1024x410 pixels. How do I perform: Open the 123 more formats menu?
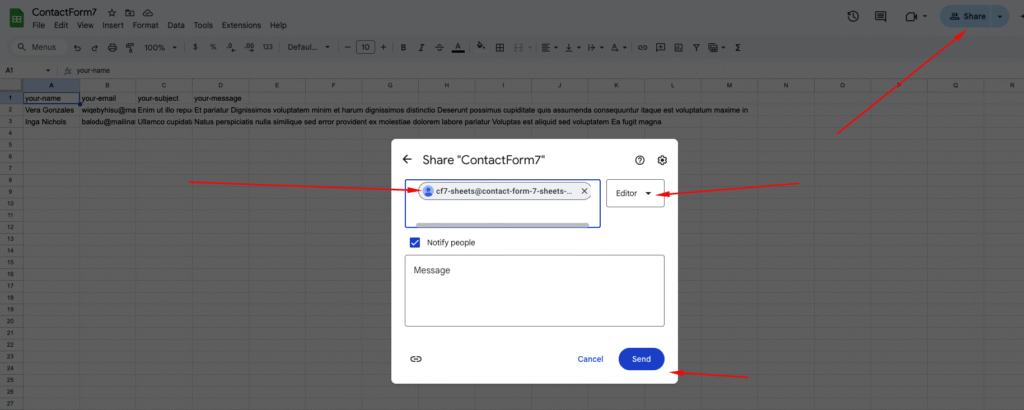[267, 48]
